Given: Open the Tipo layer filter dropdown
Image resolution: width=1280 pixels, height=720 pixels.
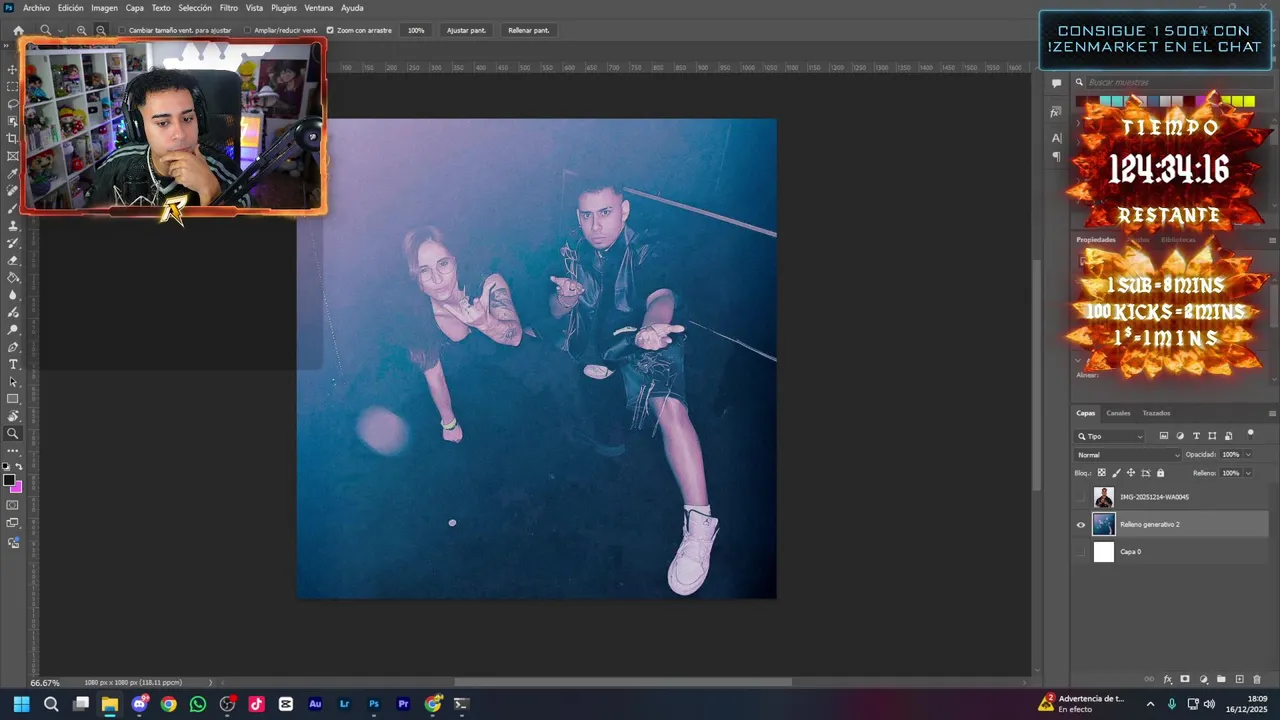Looking at the screenshot, I should pyautogui.click(x=1110, y=436).
